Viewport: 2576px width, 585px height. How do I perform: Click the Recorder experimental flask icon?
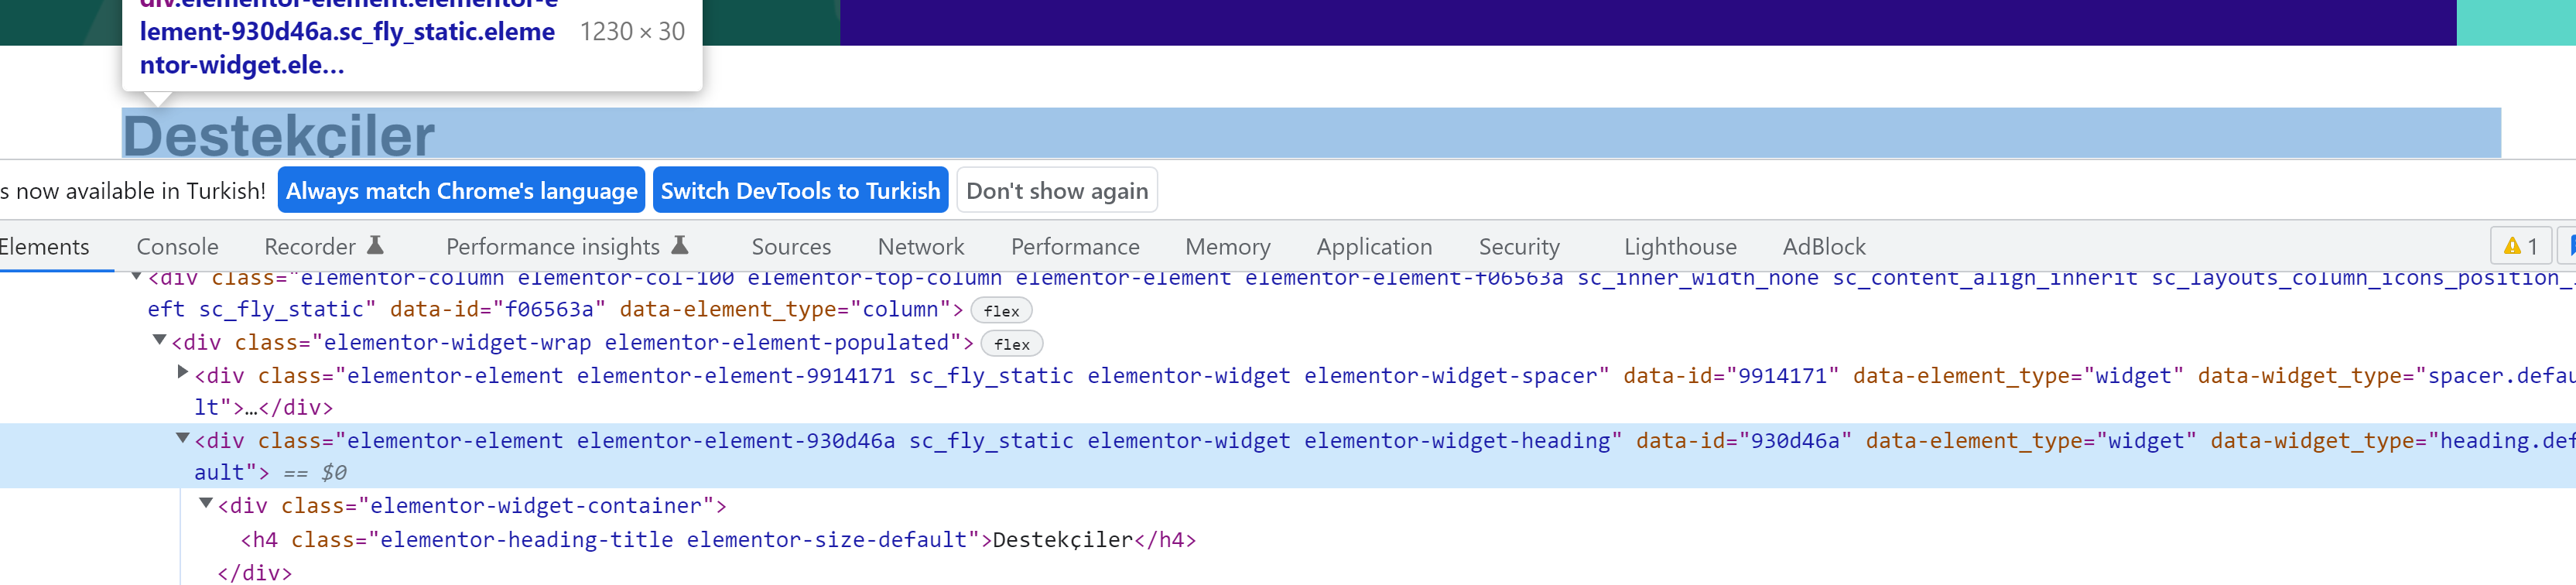point(375,245)
